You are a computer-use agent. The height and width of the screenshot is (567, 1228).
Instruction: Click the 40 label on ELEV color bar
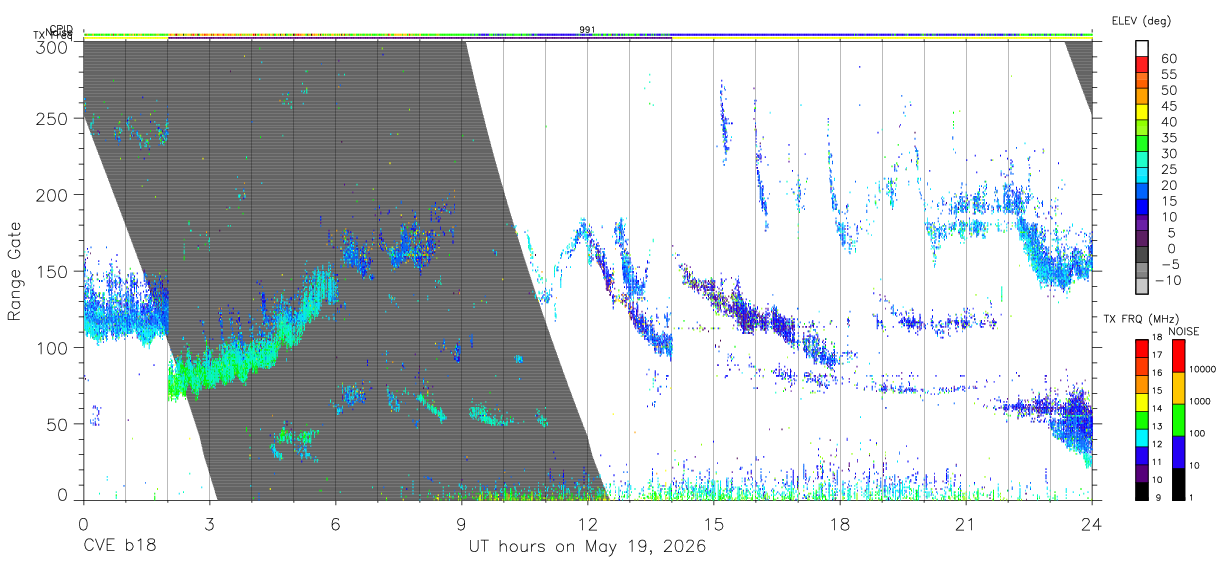click(x=1168, y=122)
